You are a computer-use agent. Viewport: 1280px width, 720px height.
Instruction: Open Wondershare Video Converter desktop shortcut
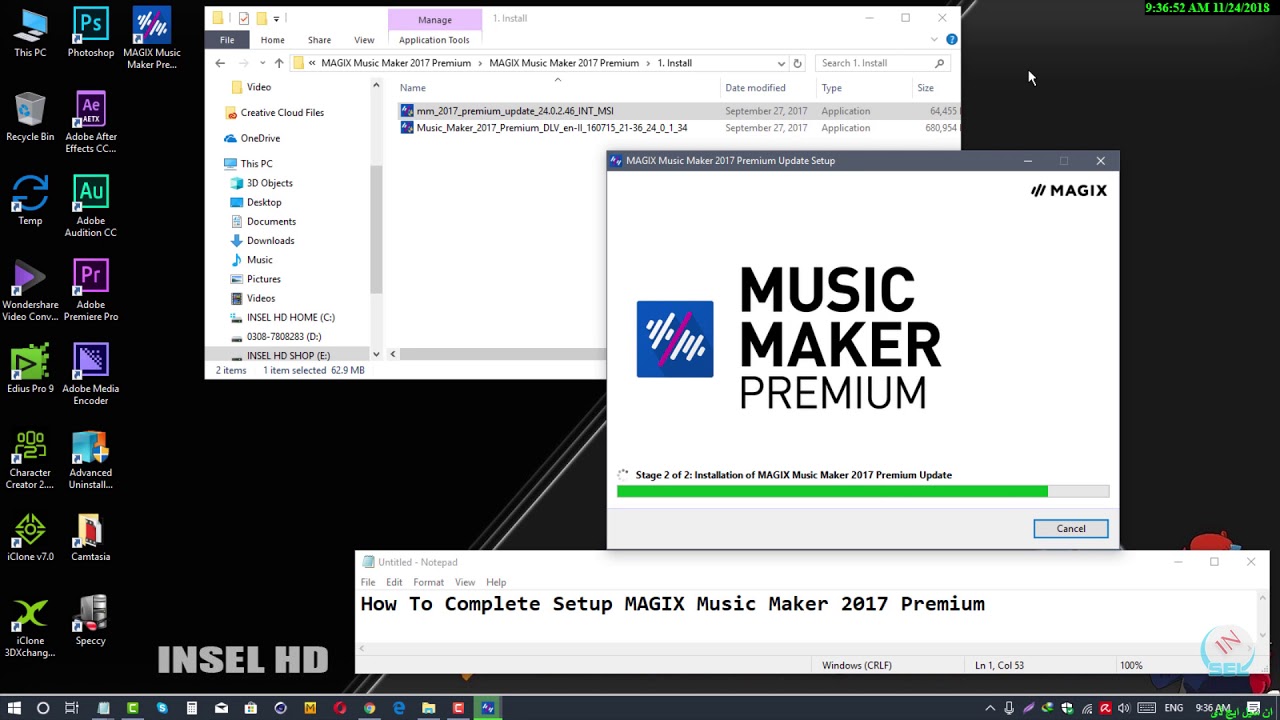[30, 291]
